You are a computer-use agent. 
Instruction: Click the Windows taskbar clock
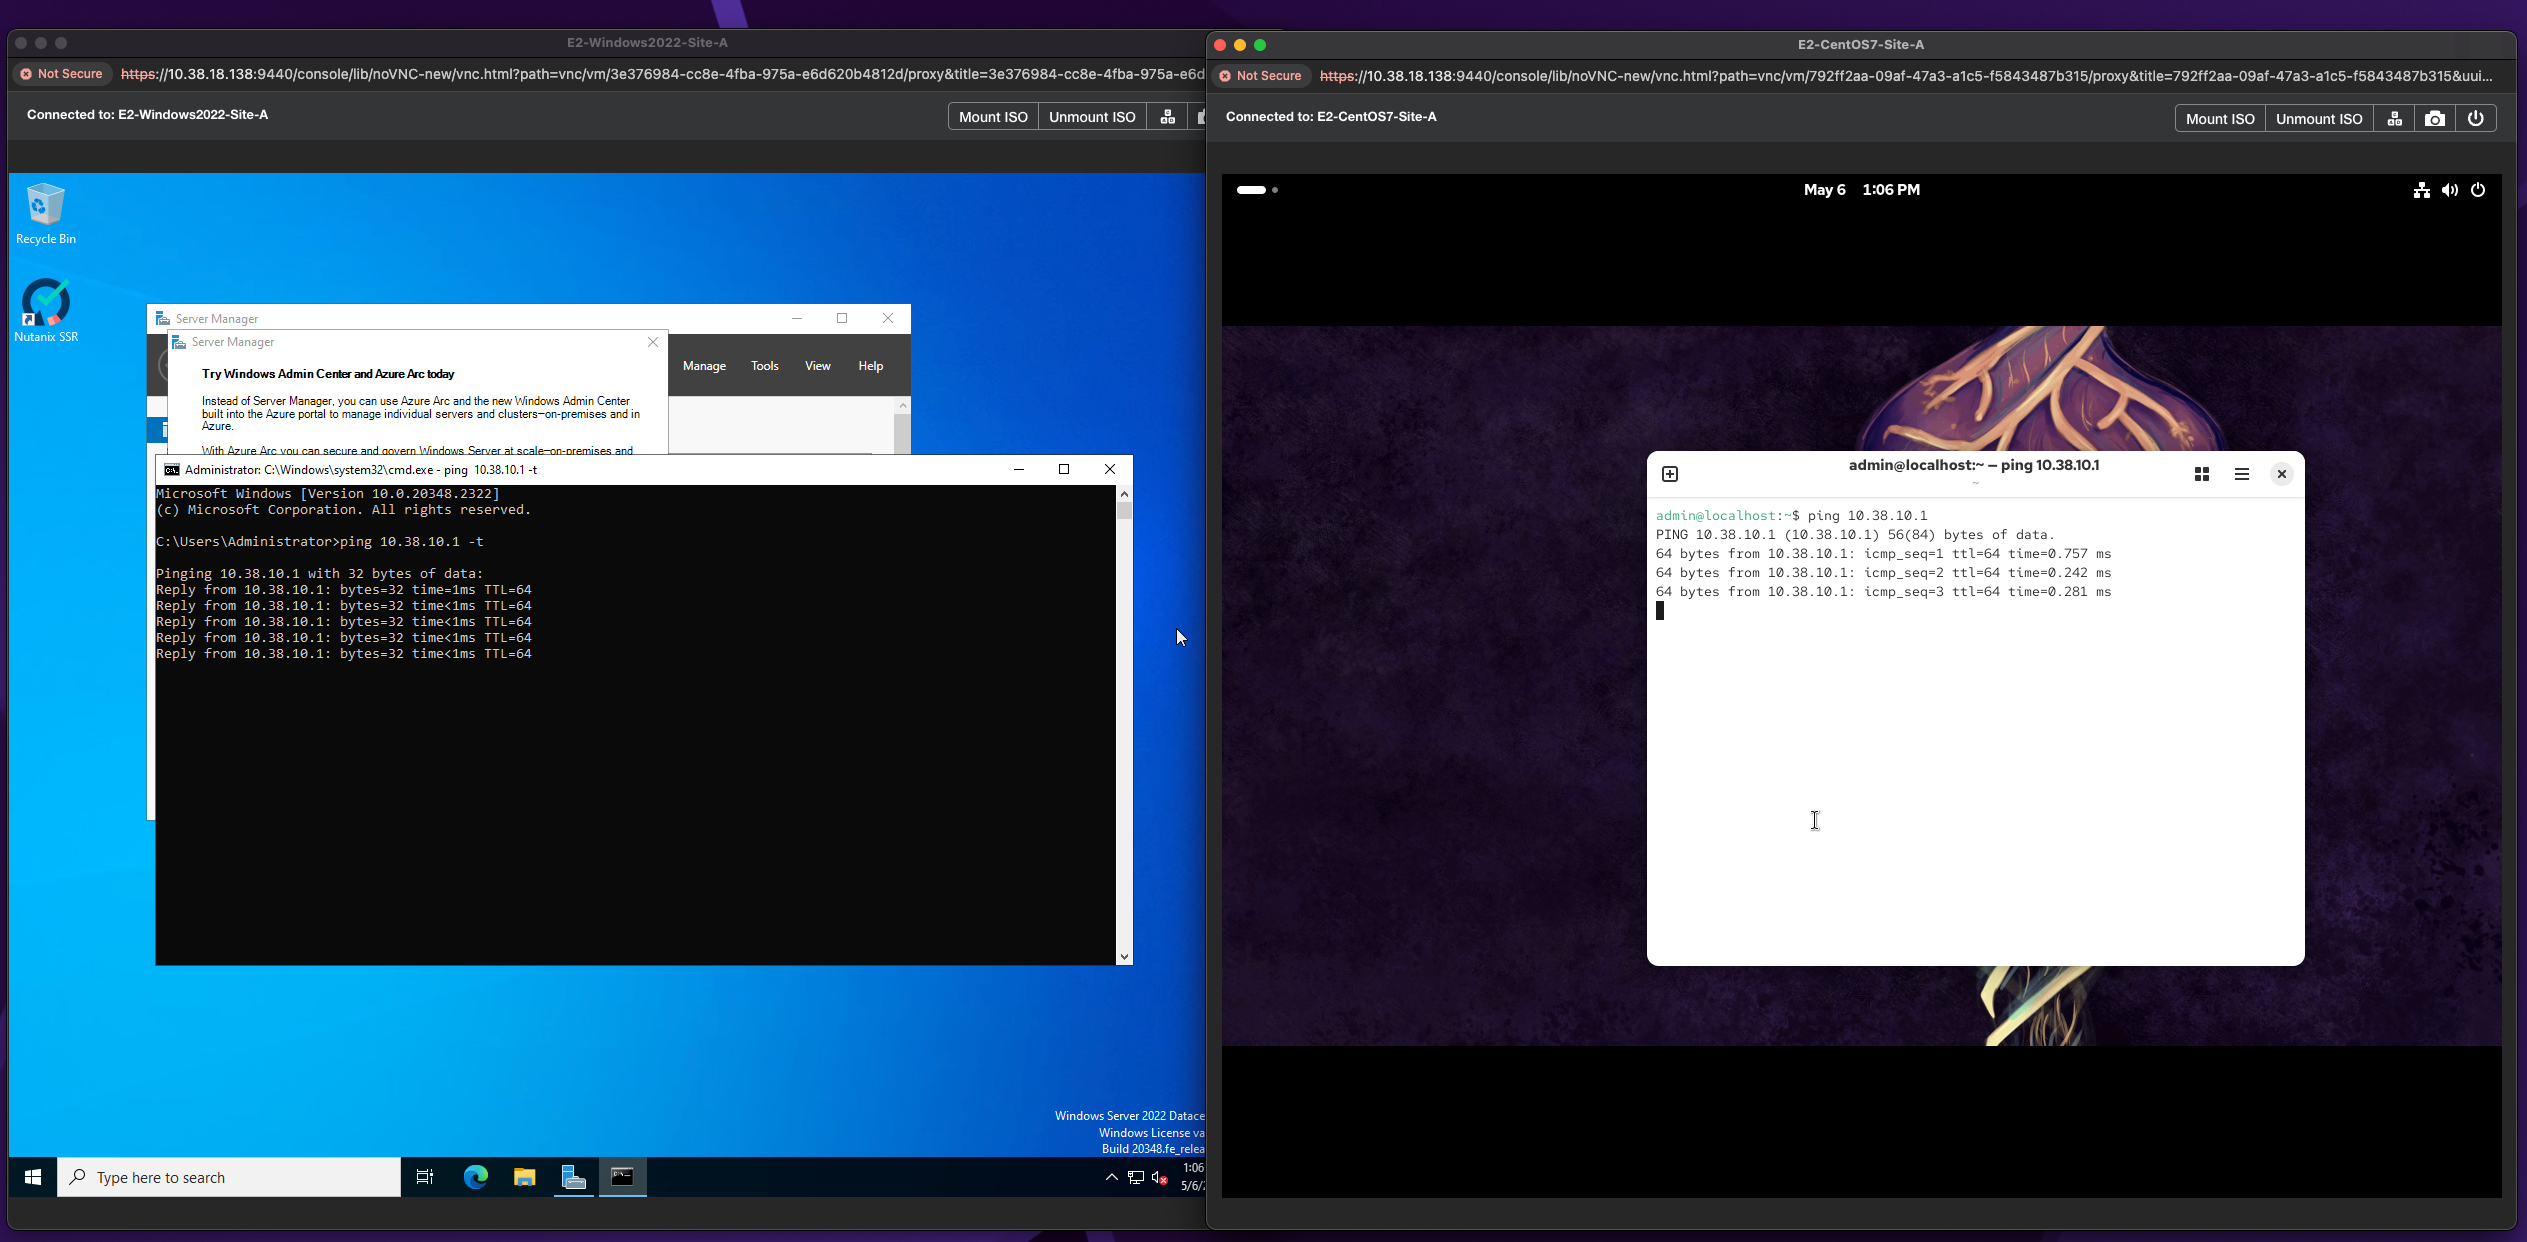pos(1191,1177)
